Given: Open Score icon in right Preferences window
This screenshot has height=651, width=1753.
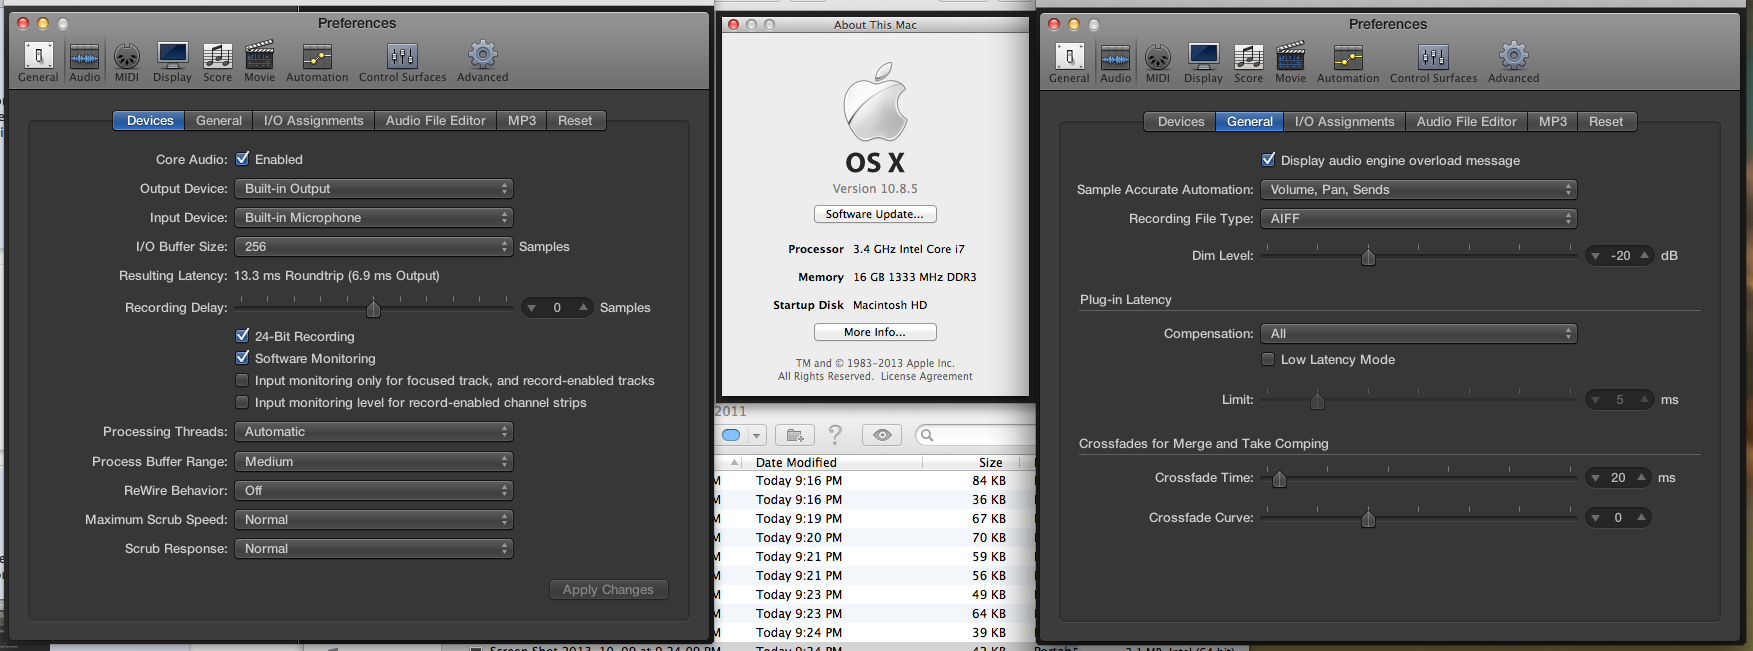Looking at the screenshot, I should point(1249,62).
